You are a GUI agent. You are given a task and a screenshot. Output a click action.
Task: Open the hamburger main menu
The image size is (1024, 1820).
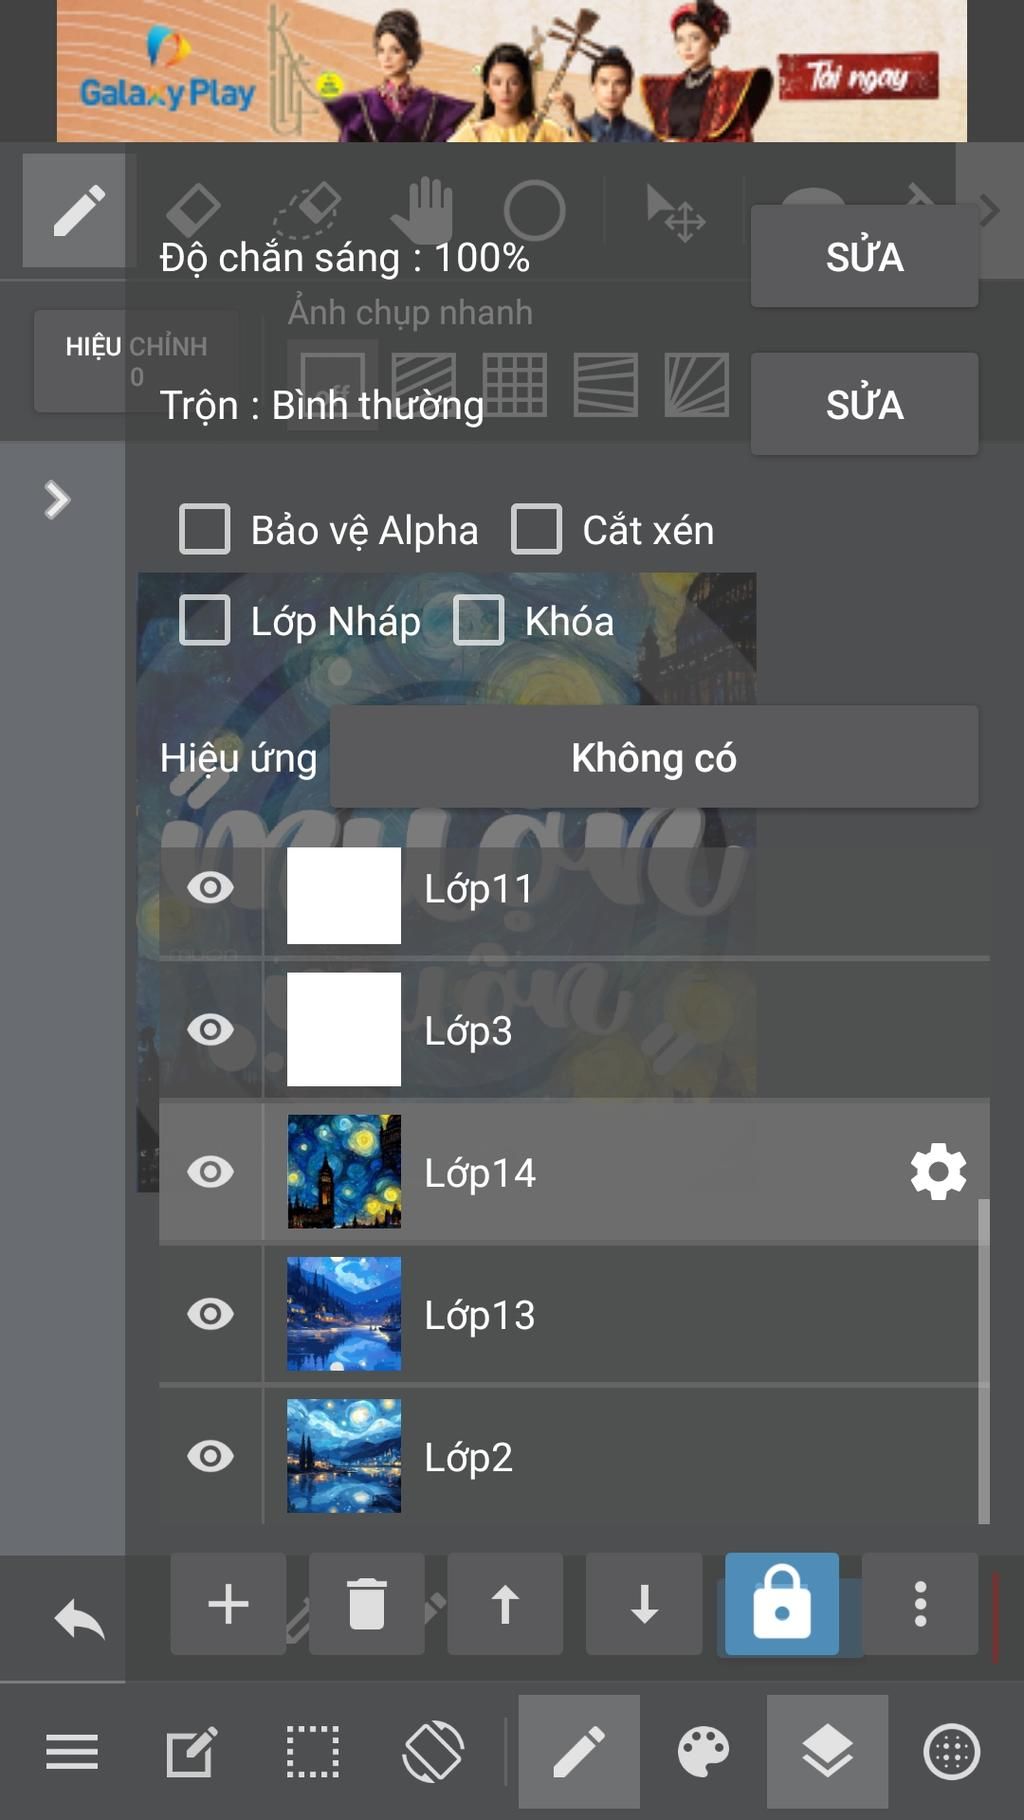click(x=72, y=1752)
